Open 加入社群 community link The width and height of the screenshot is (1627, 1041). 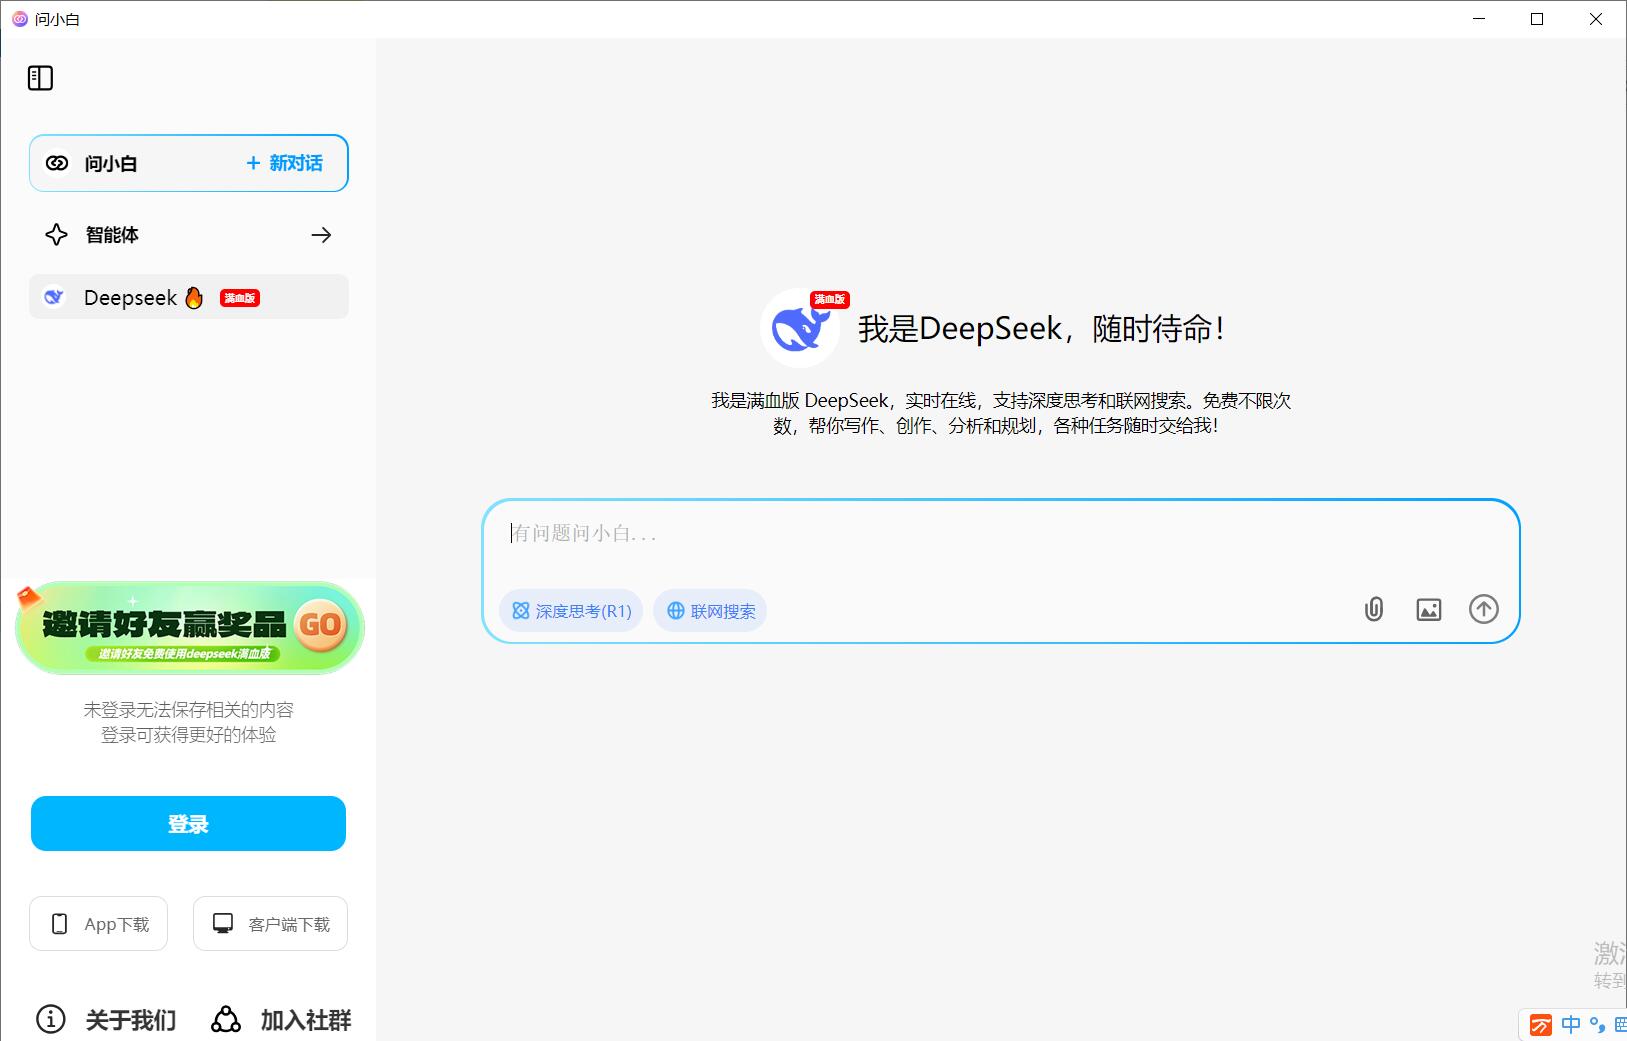[306, 1020]
